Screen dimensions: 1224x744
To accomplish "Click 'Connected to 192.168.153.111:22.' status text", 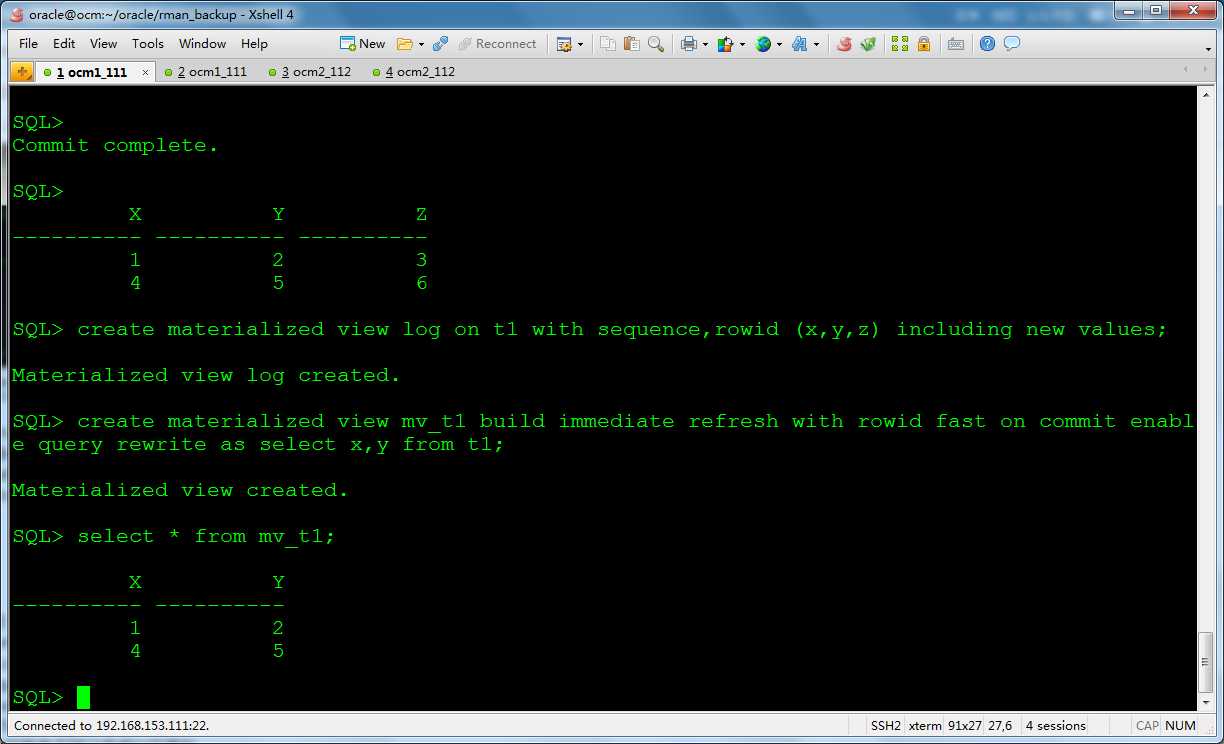I will 112,726.
